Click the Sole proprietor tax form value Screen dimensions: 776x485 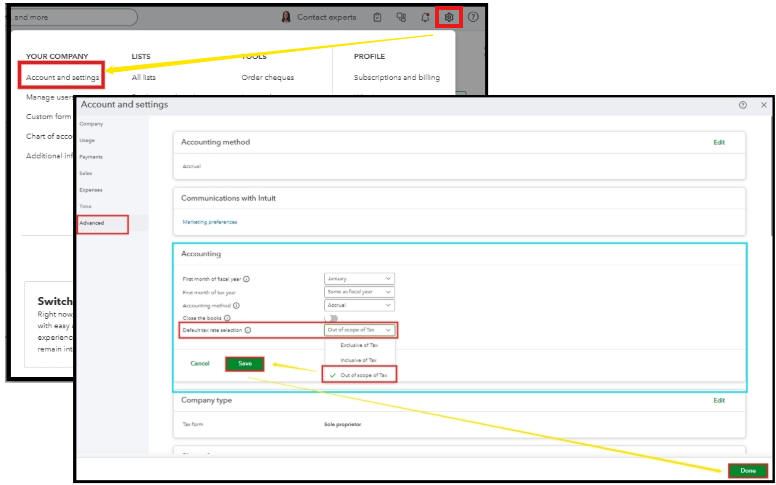[342, 425]
